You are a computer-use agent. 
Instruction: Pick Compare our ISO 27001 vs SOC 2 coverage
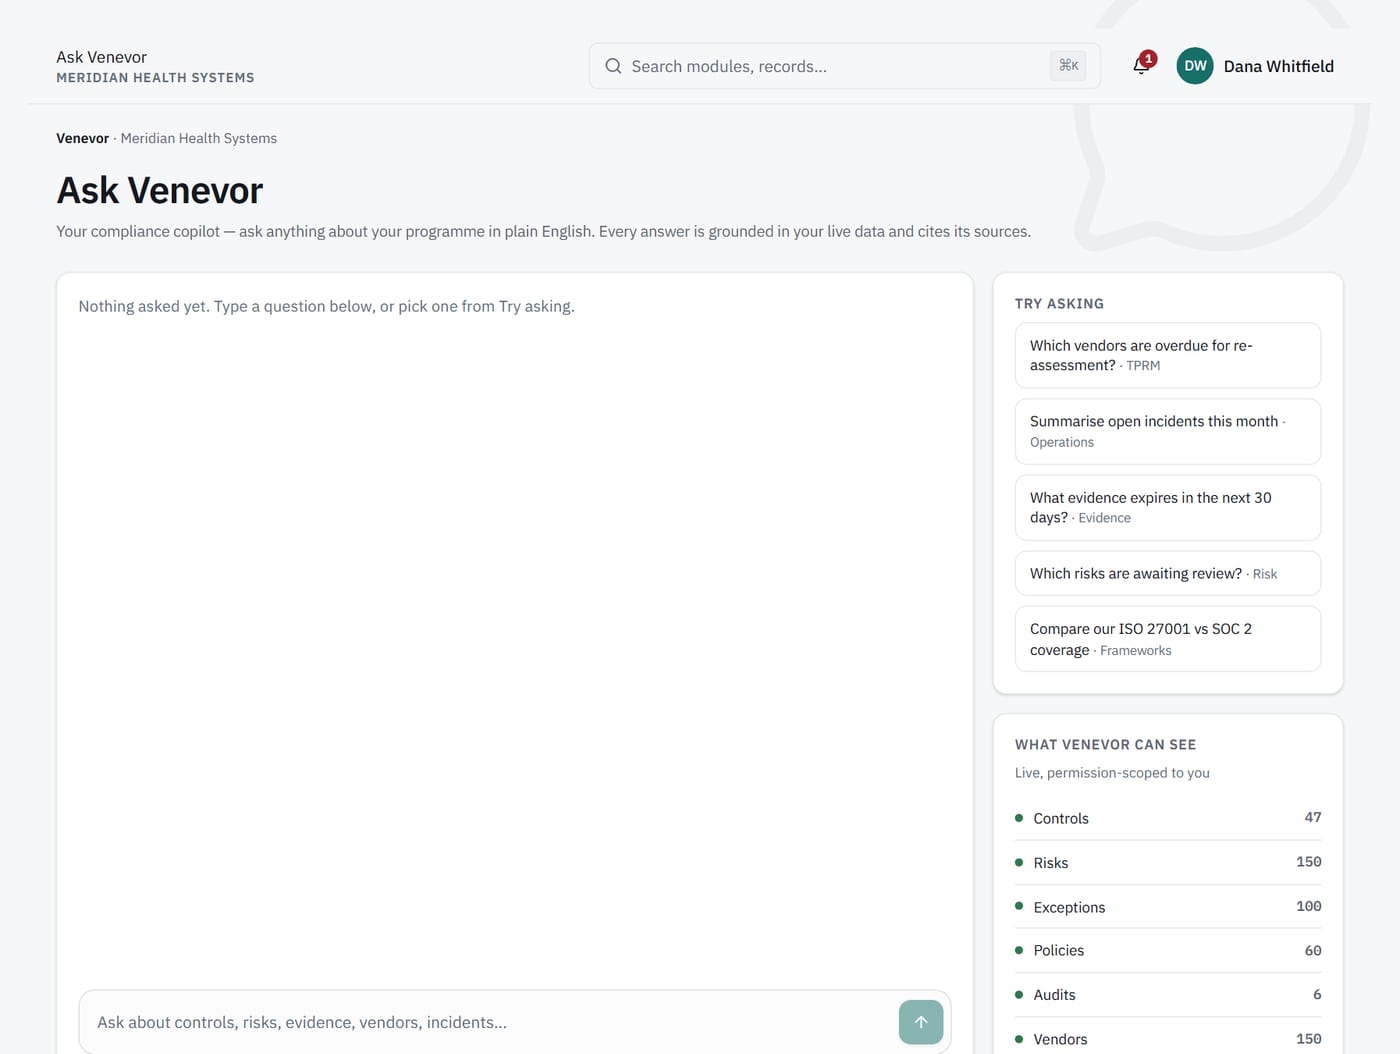1168,639
